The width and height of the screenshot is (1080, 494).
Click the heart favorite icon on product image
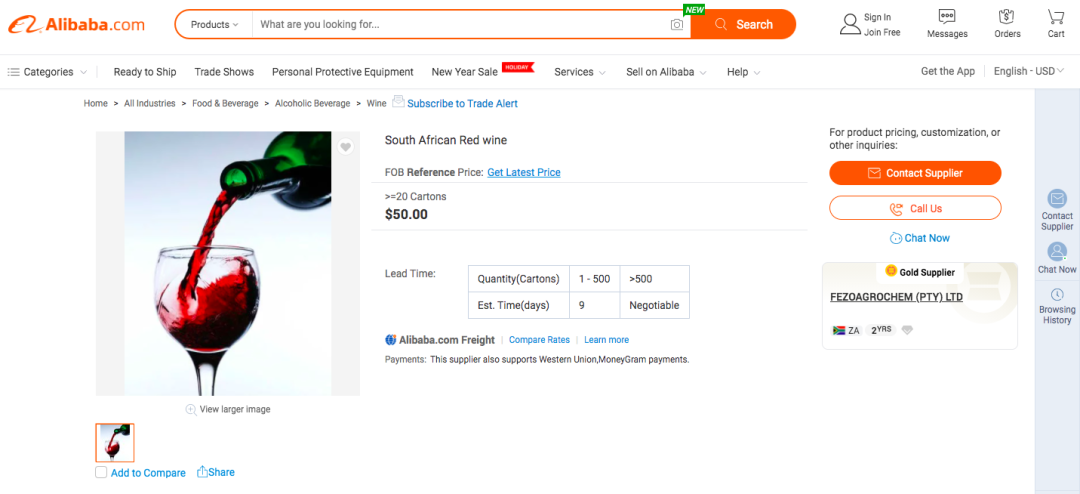(345, 147)
